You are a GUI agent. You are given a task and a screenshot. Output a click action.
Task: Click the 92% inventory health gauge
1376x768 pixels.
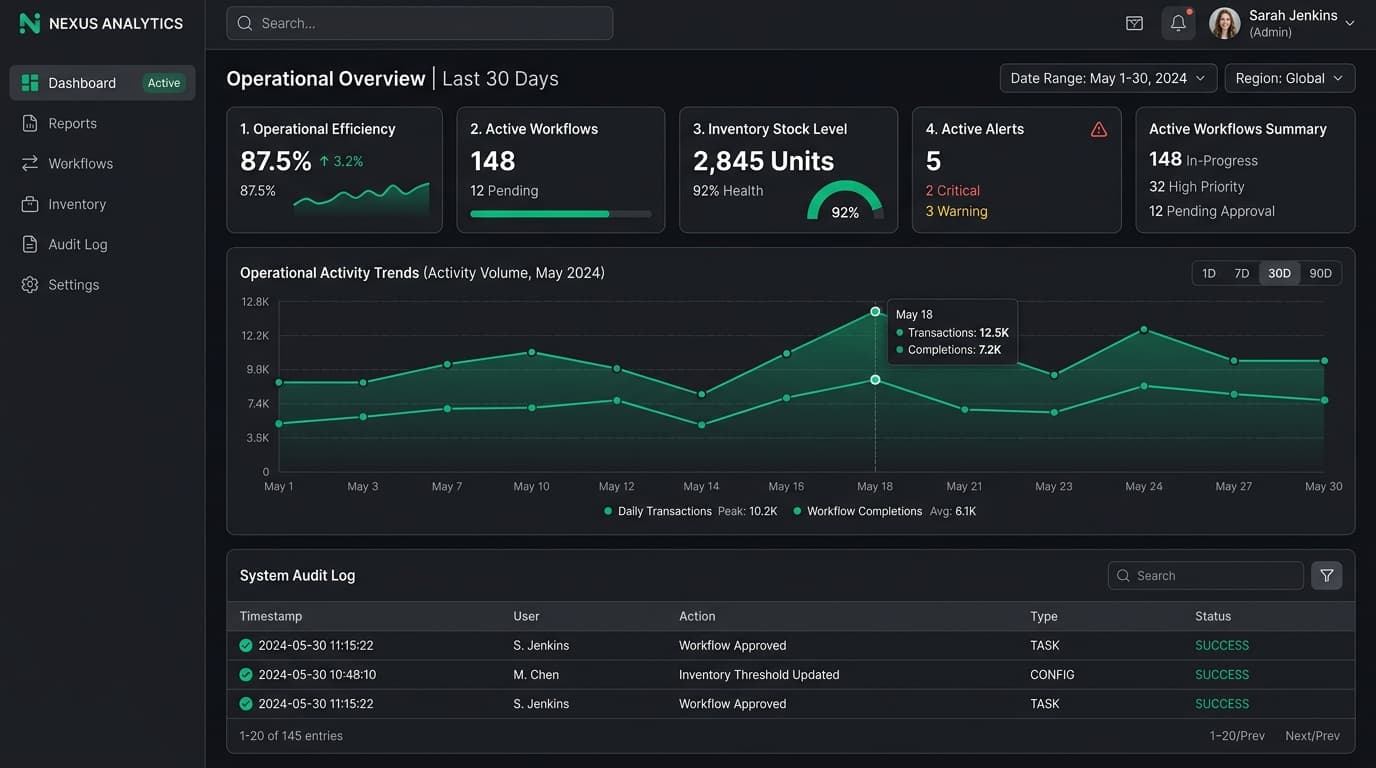(x=845, y=200)
